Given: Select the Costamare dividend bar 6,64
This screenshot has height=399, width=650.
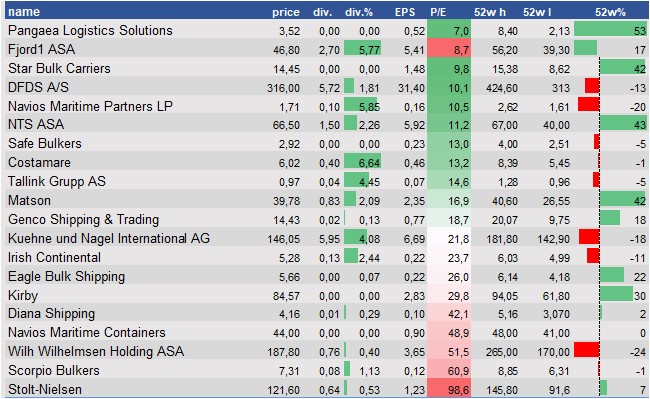Looking at the screenshot, I should pyautogui.click(x=362, y=162).
